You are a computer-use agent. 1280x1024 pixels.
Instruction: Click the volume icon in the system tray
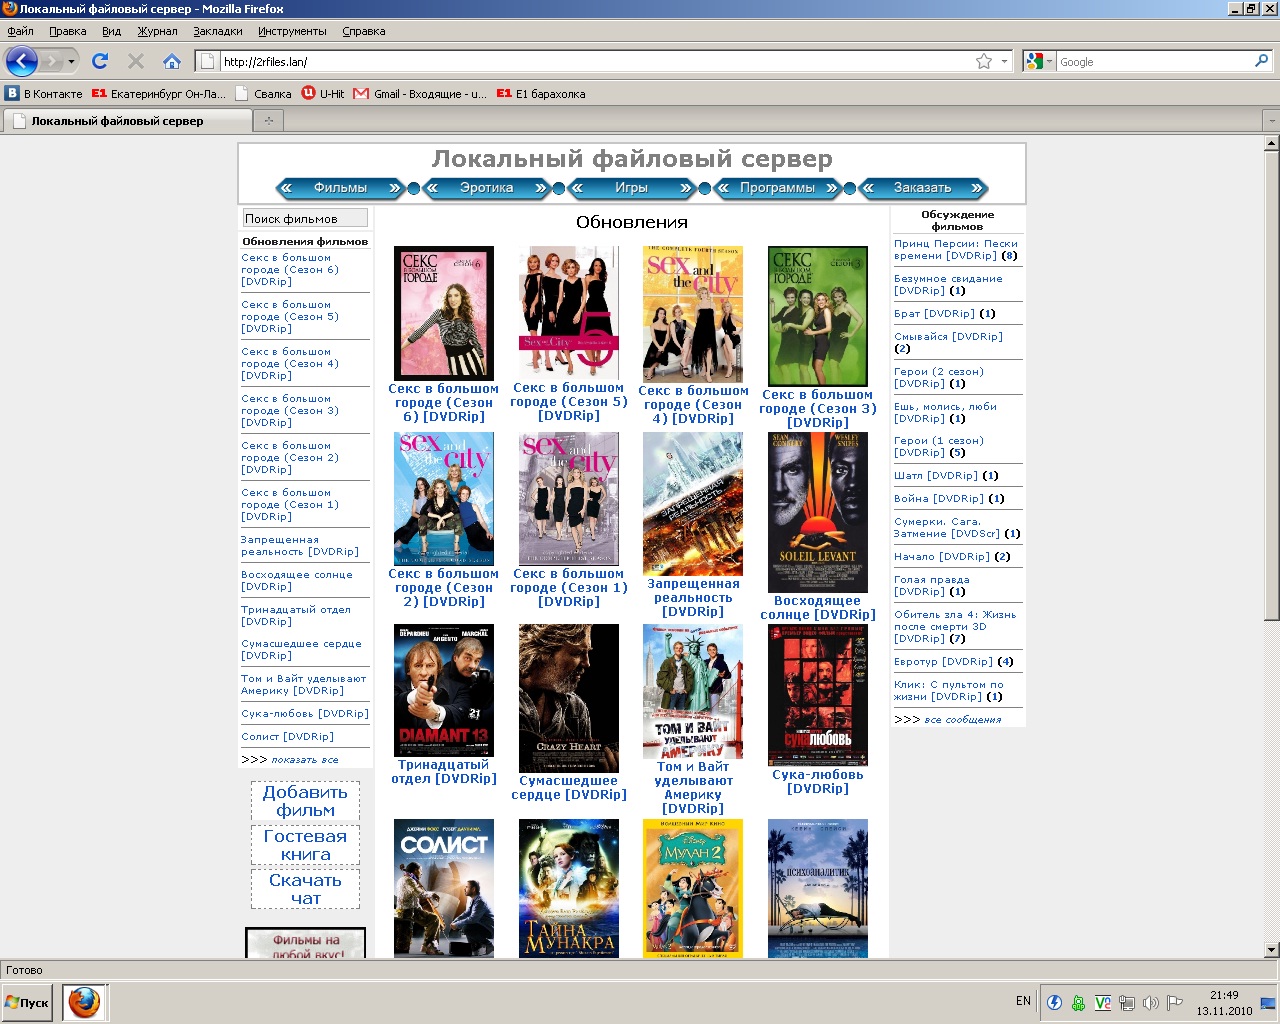(1150, 1003)
